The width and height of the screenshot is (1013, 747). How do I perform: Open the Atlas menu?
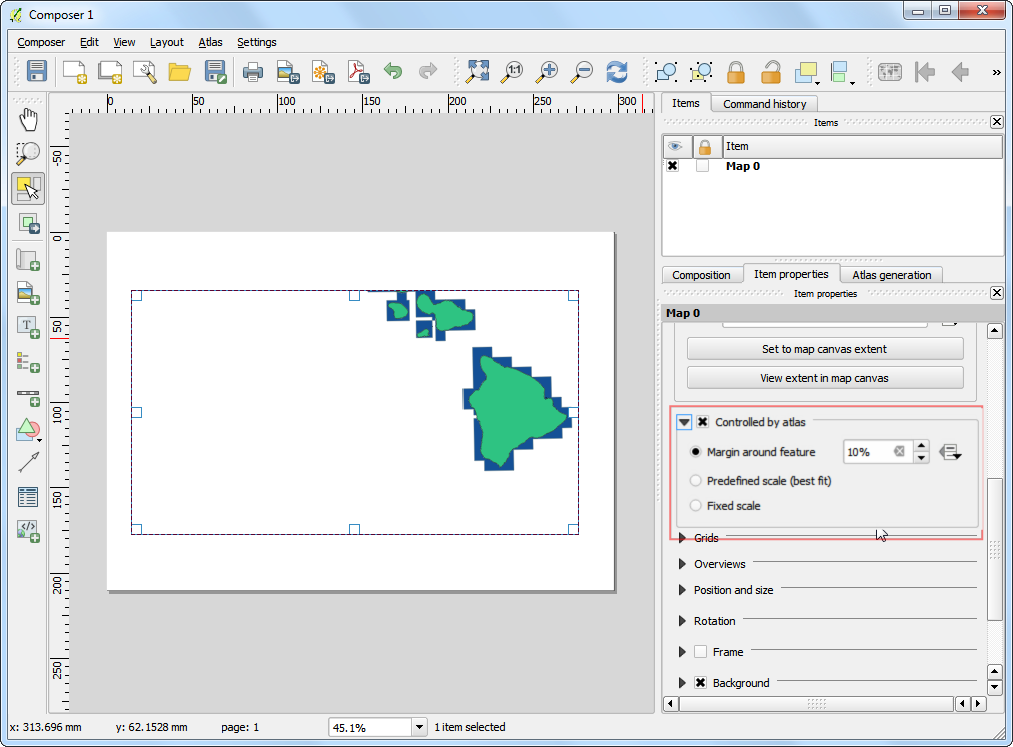click(210, 42)
